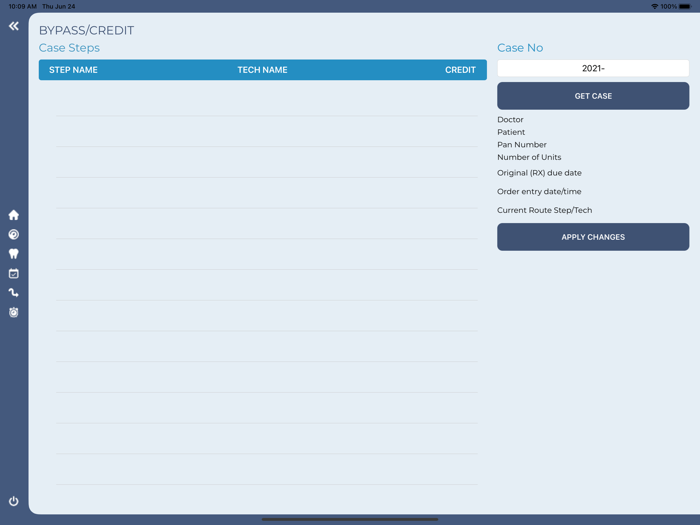Click the Case Steps heading
The height and width of the screenshot is (525, 700).
click(69, 48)
